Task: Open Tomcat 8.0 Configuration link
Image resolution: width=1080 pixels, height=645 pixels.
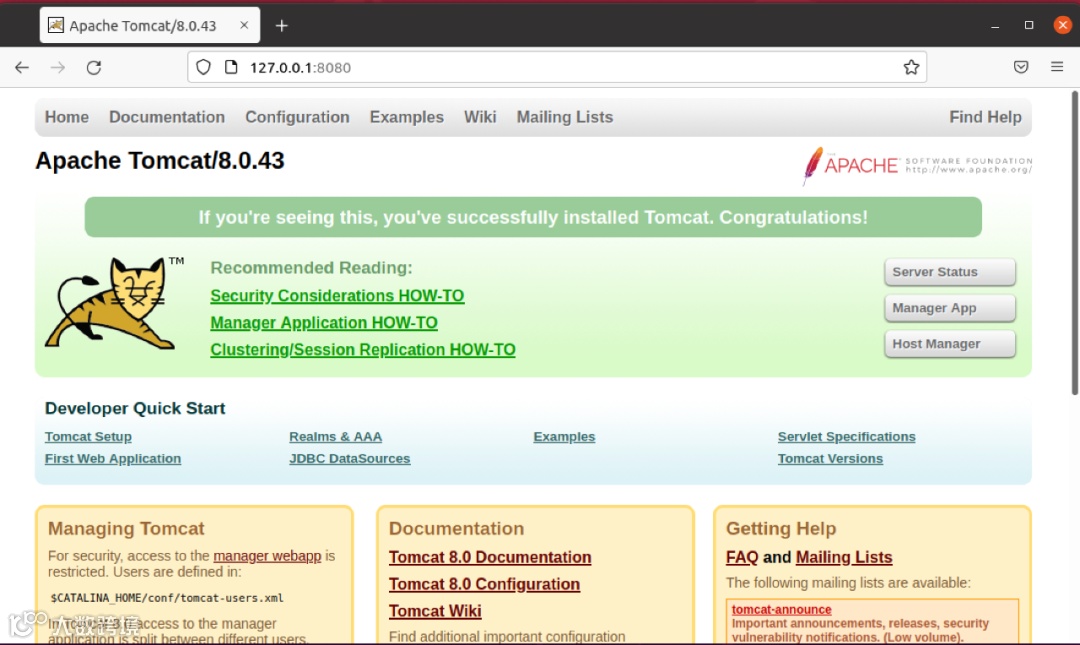Action: 484,584
